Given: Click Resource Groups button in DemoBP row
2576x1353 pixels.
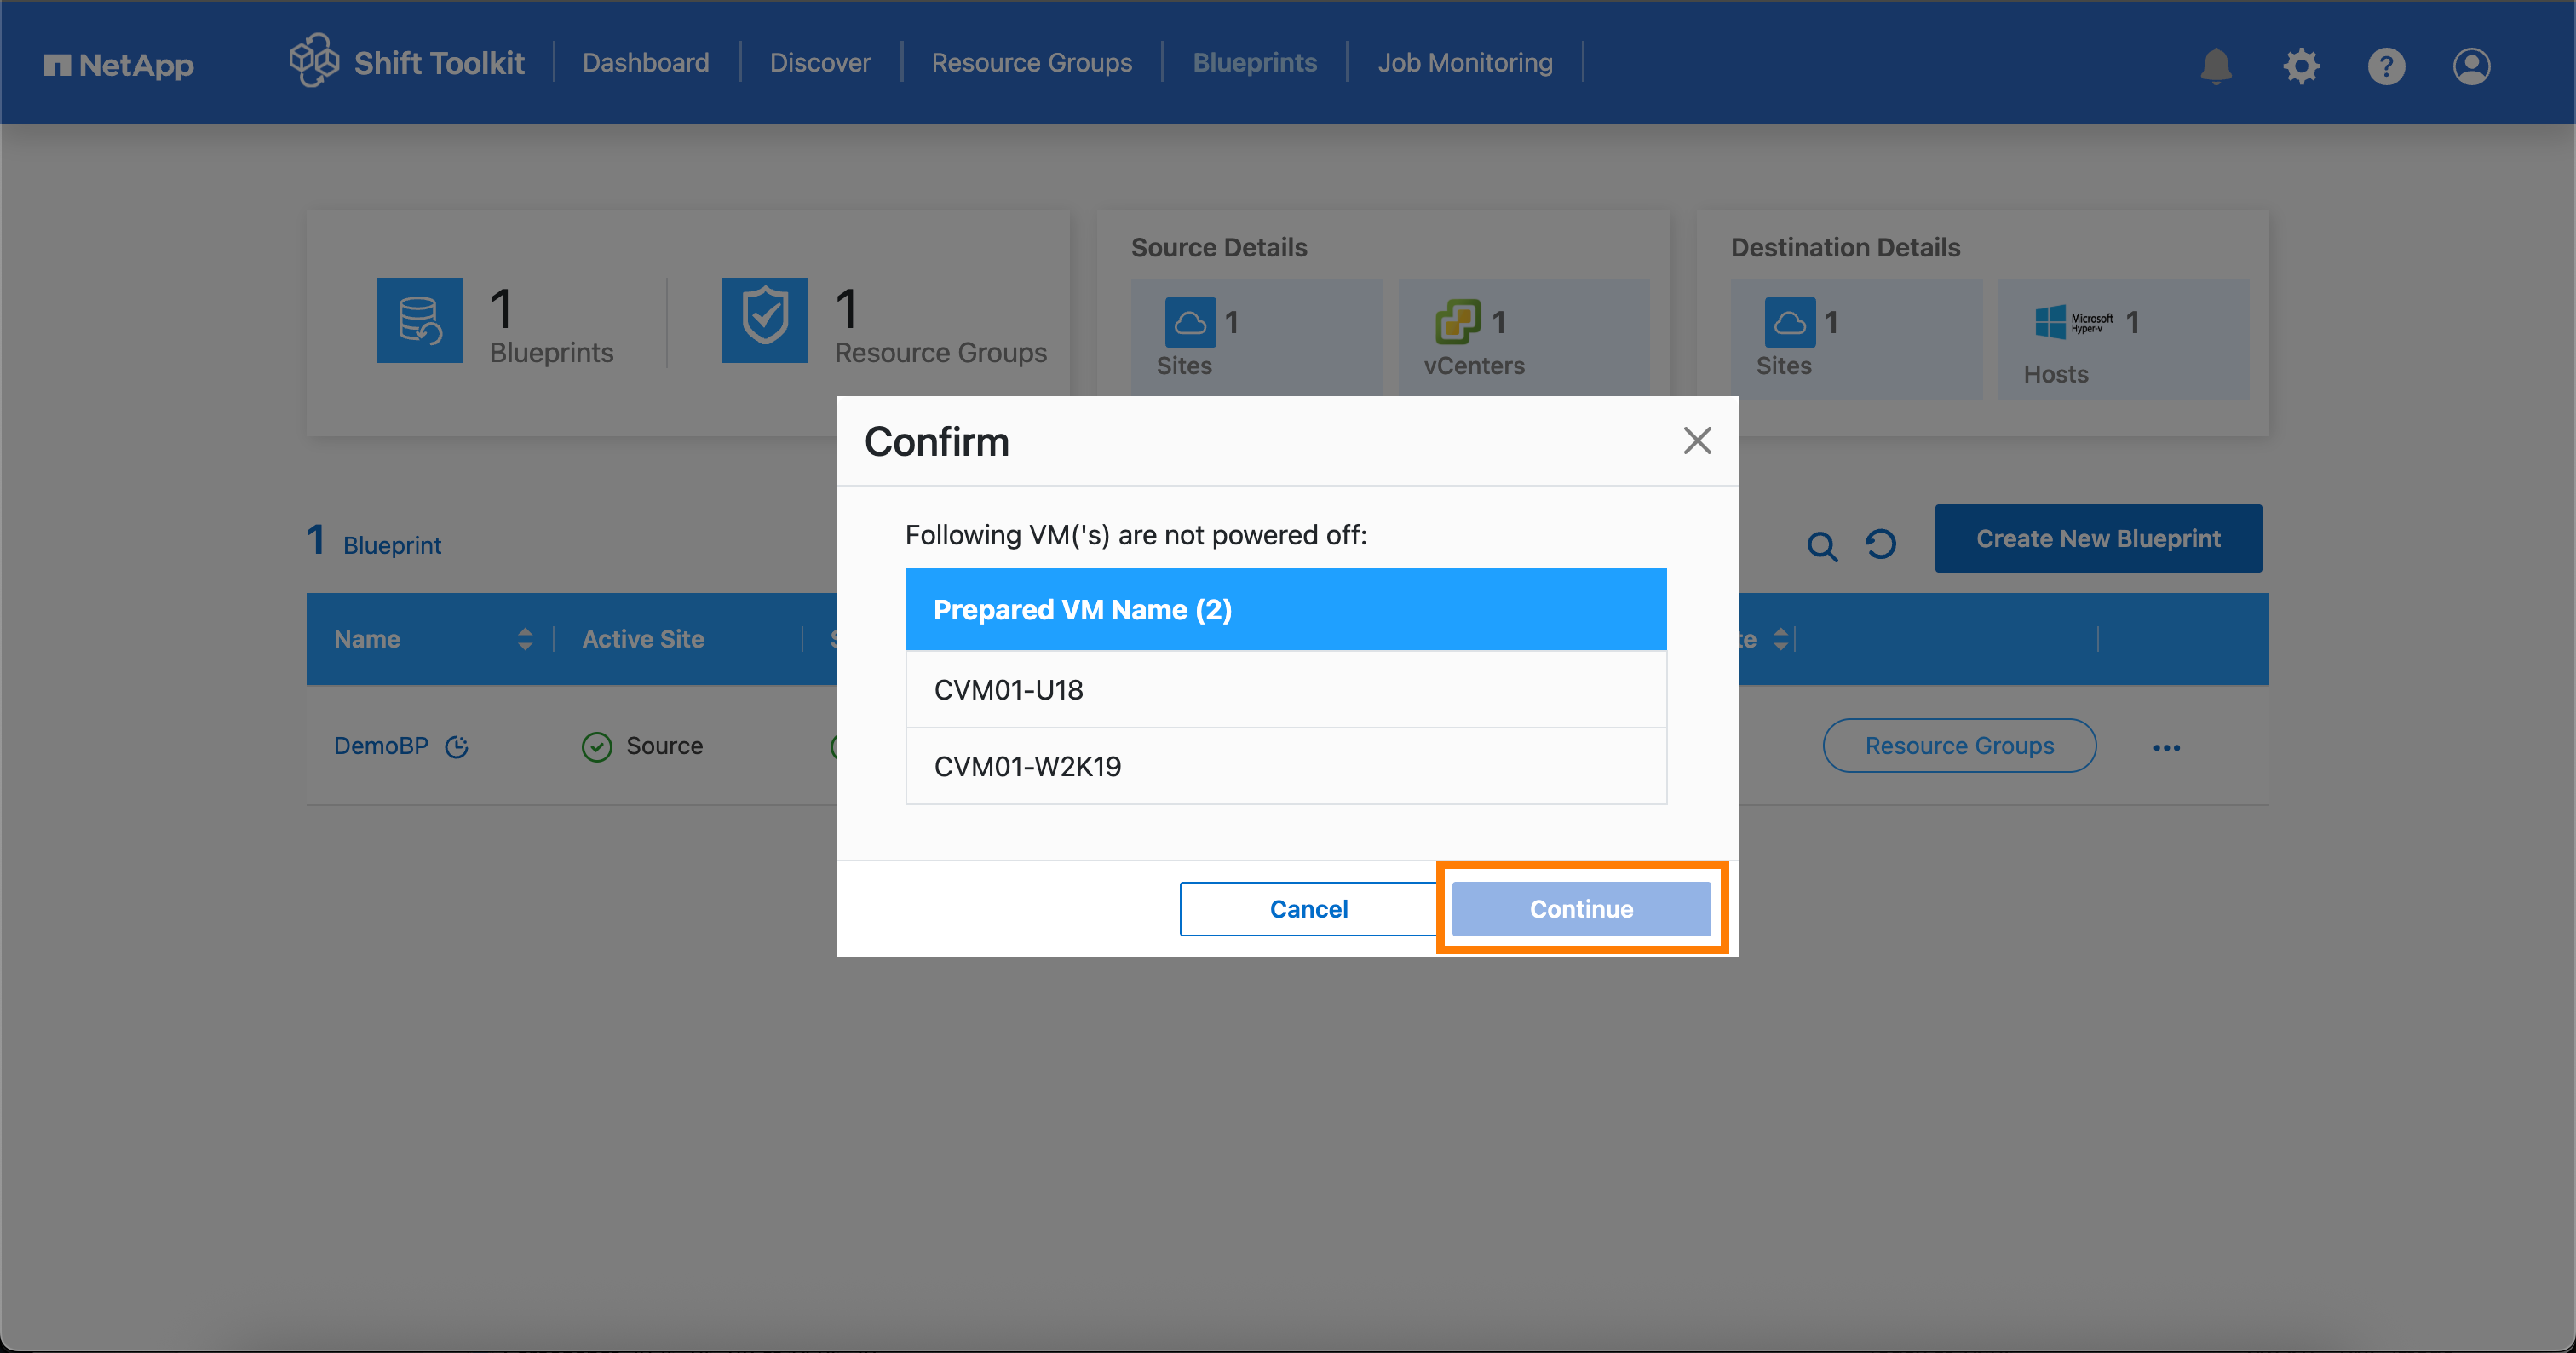Looking at the screenshot, I should coord(1959,745).
